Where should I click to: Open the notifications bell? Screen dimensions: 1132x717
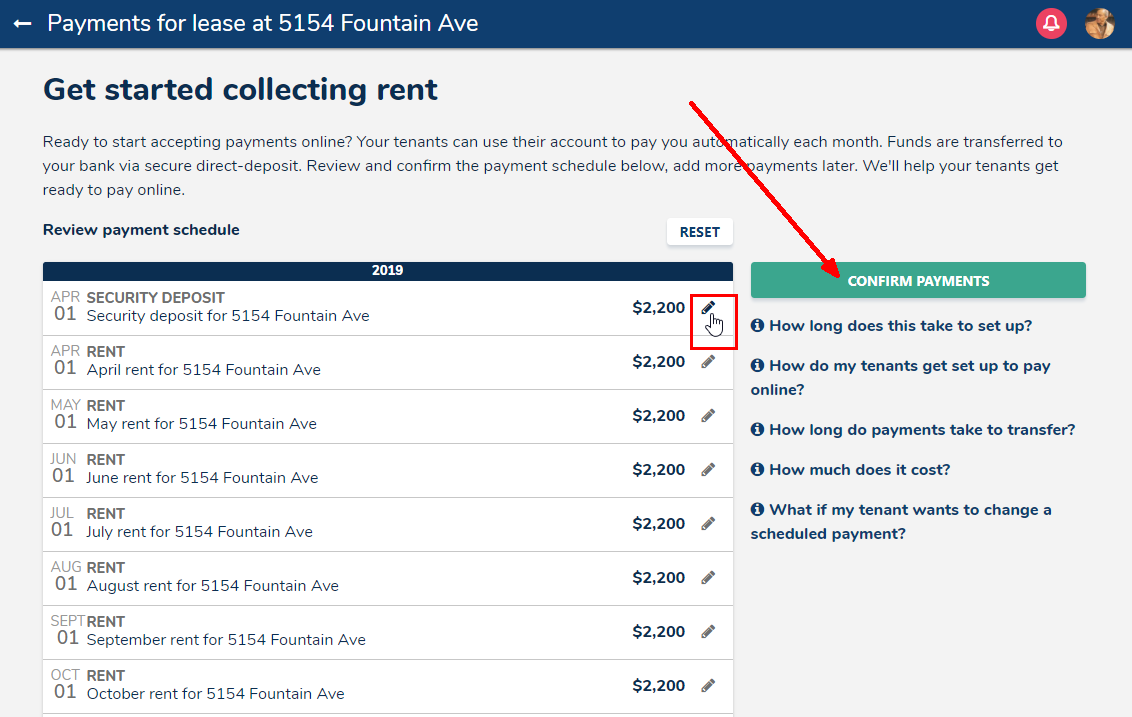1051,23
